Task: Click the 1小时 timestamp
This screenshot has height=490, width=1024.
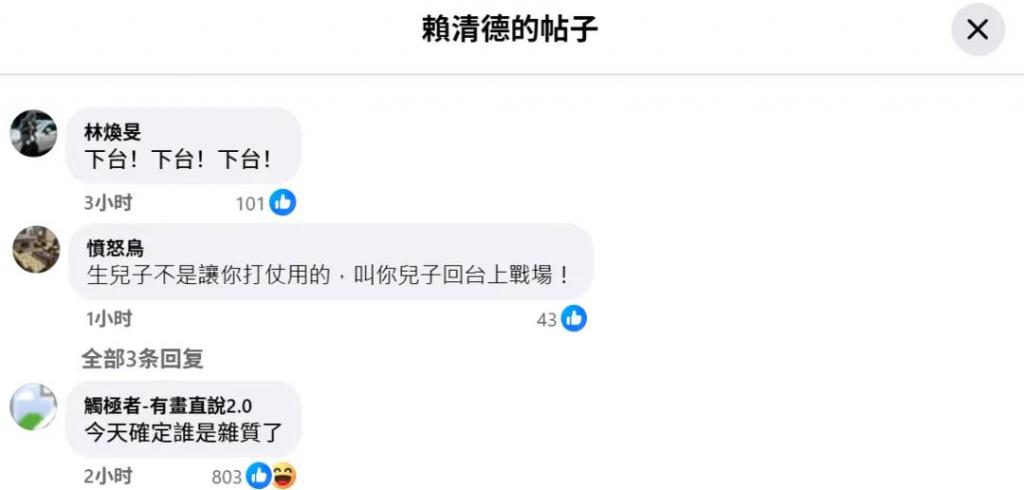Action: [x=109, y=319]
